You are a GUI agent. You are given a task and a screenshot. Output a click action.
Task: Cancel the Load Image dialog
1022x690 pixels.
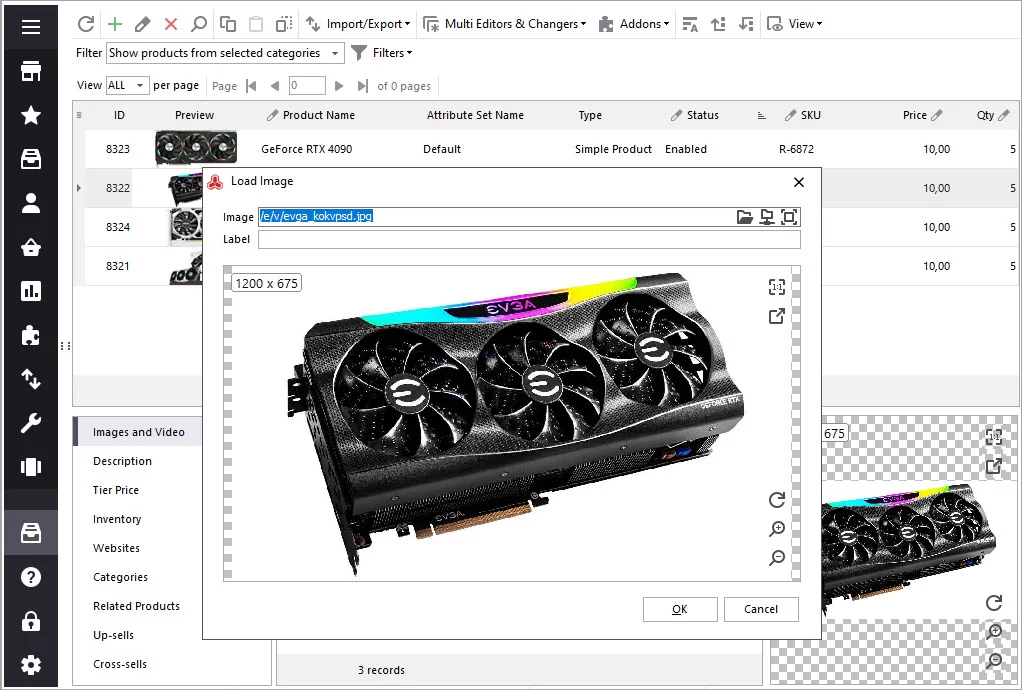(x=761, y=609)
